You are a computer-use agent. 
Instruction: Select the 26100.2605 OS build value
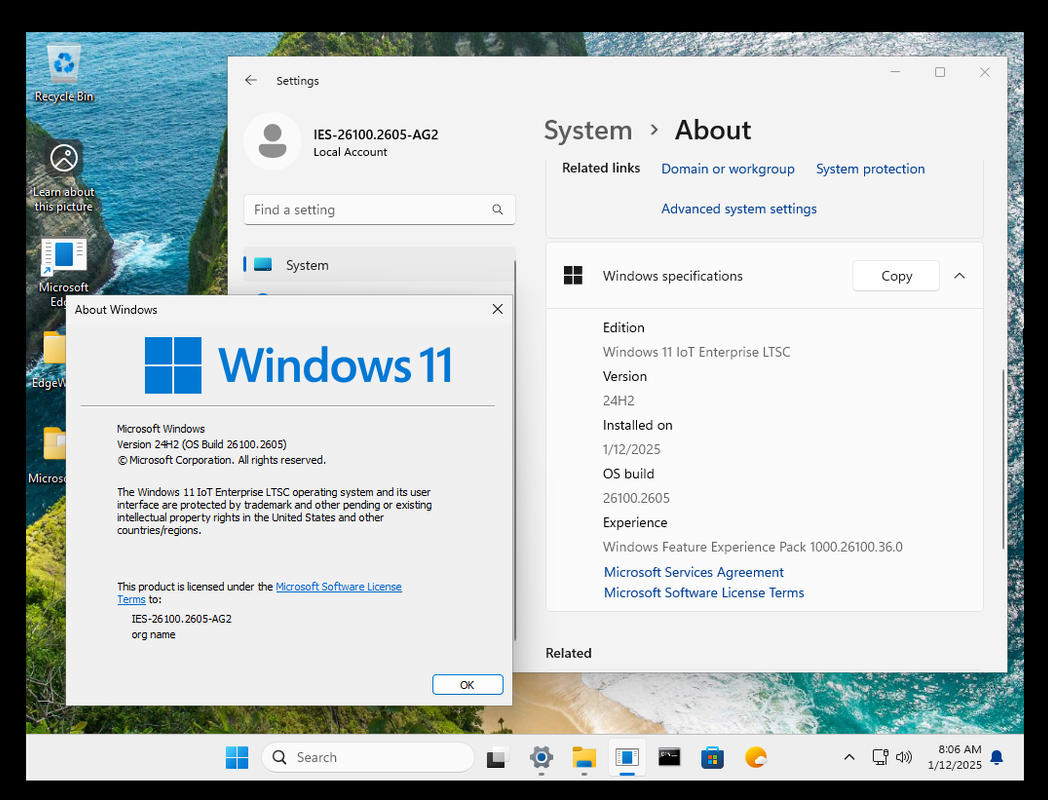point(636,498)
